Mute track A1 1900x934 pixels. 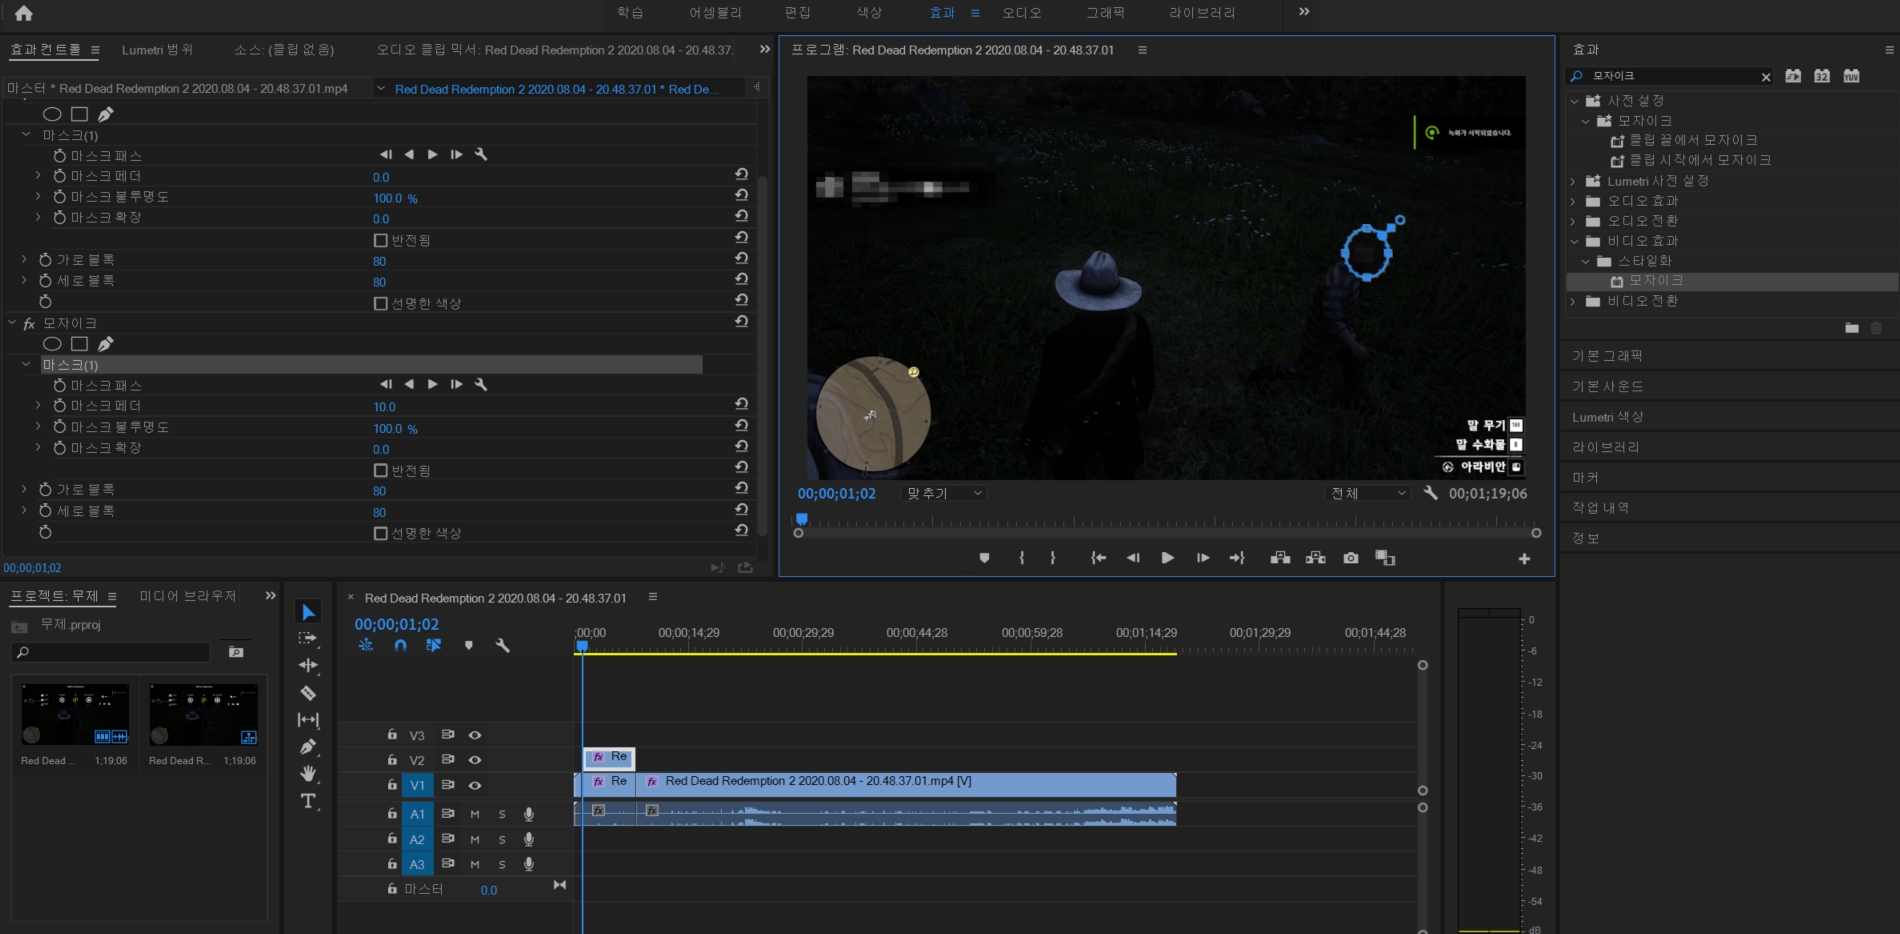click(x=475, y=814)
